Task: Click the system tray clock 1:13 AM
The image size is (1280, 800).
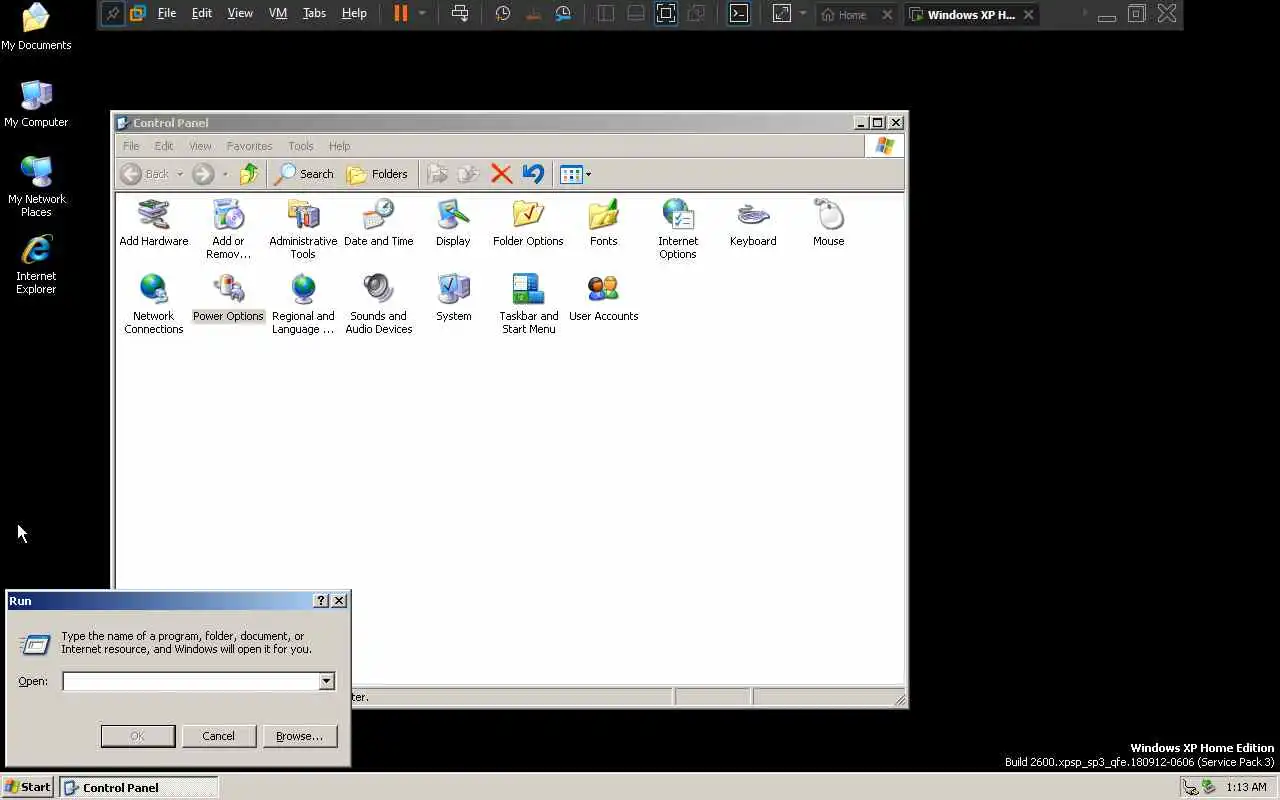Action: click(1246, 787)
